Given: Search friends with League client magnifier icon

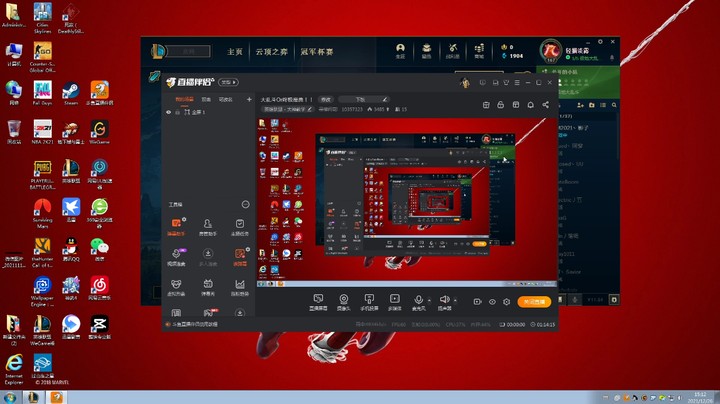Looking at the screenshot, I should tap(614, 105).
